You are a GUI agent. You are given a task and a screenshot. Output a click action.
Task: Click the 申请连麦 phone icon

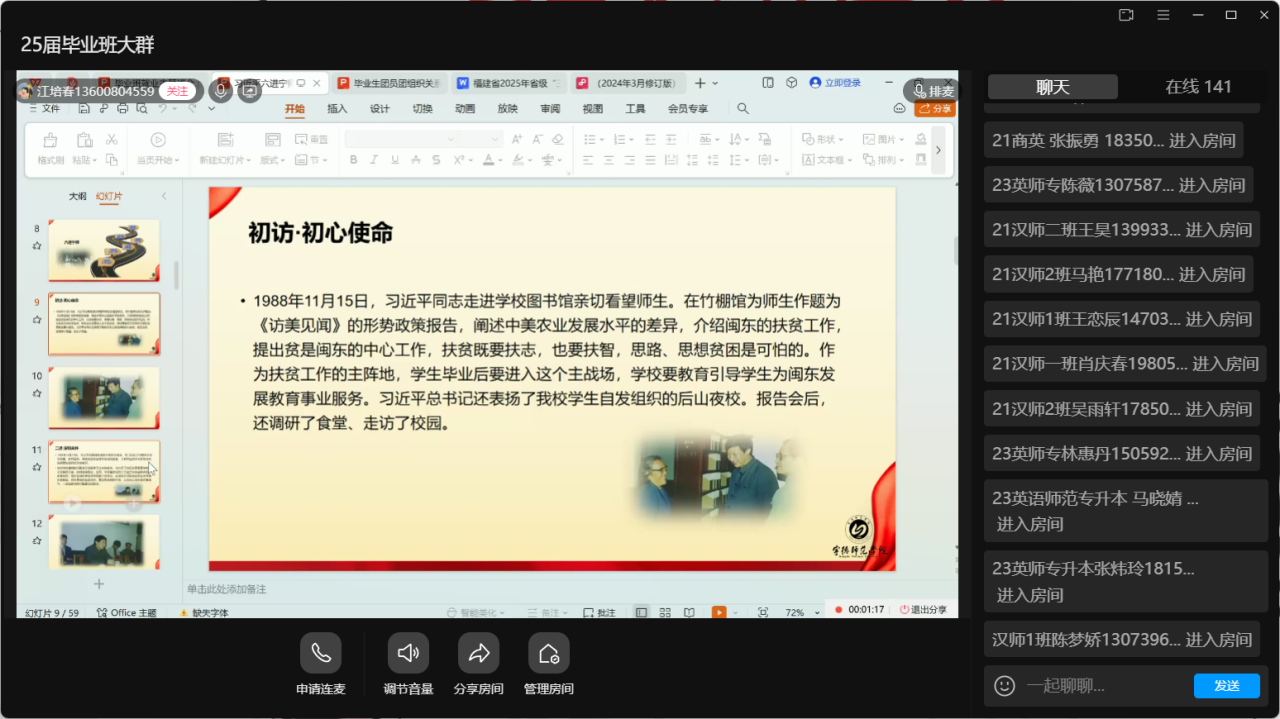(x=320, y=654)
